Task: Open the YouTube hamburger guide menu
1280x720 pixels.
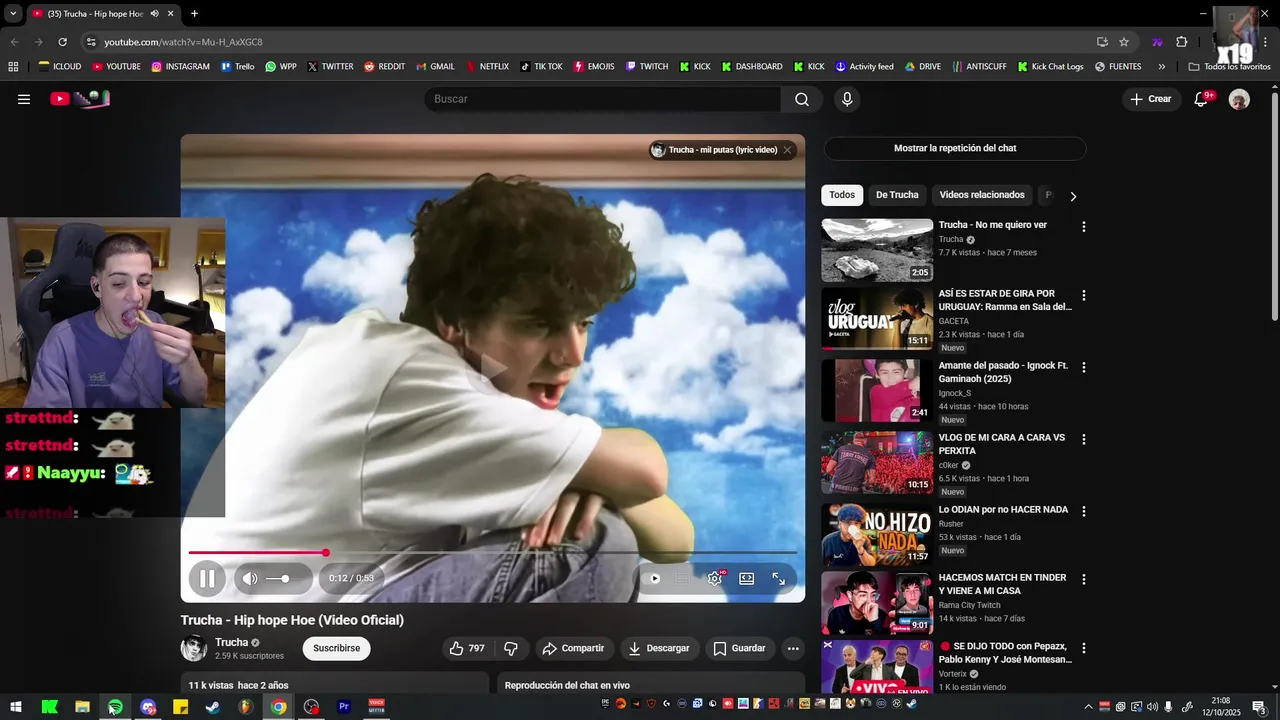Action: point(24,99)
